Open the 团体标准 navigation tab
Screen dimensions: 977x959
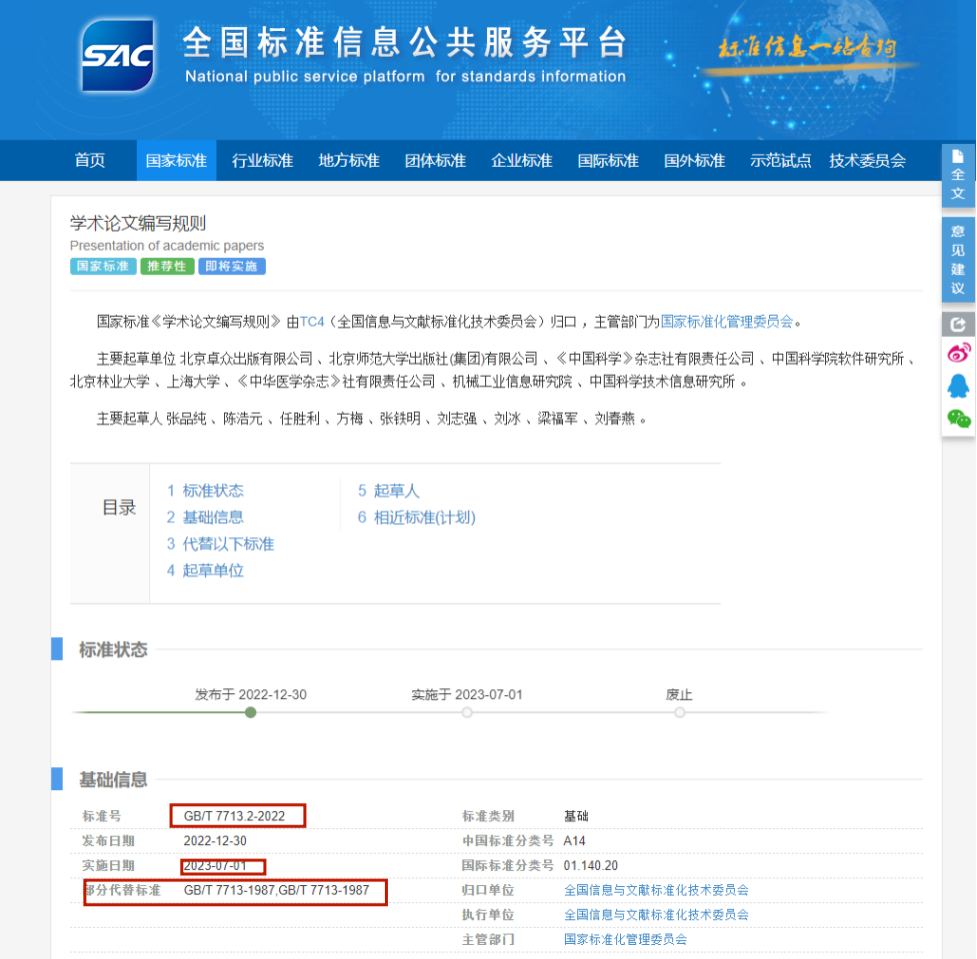[x=435, y=161]
